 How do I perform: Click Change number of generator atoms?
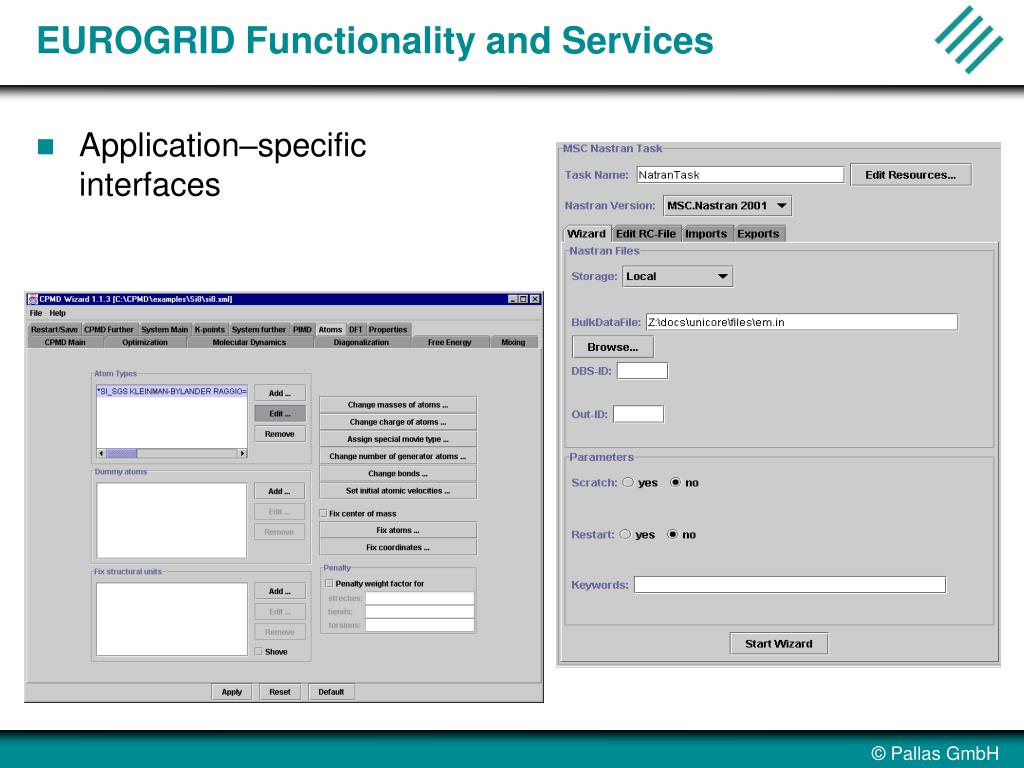click(x=398, y=456)
